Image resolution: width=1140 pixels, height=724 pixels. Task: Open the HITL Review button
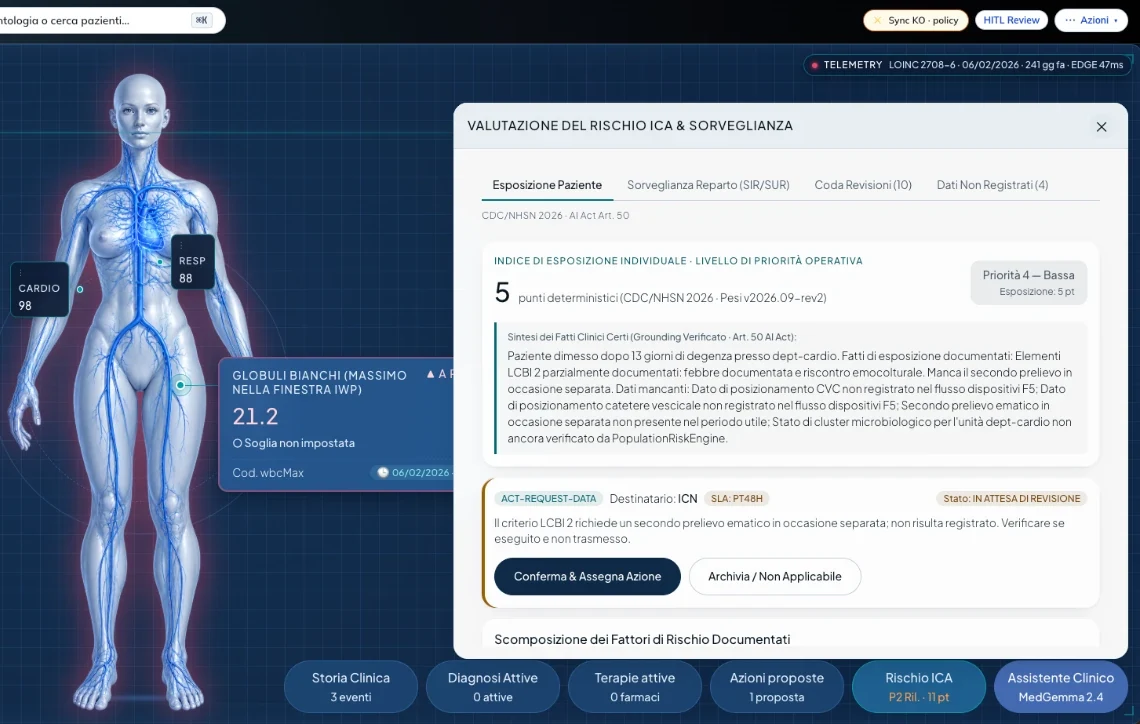coord(1011,20)
